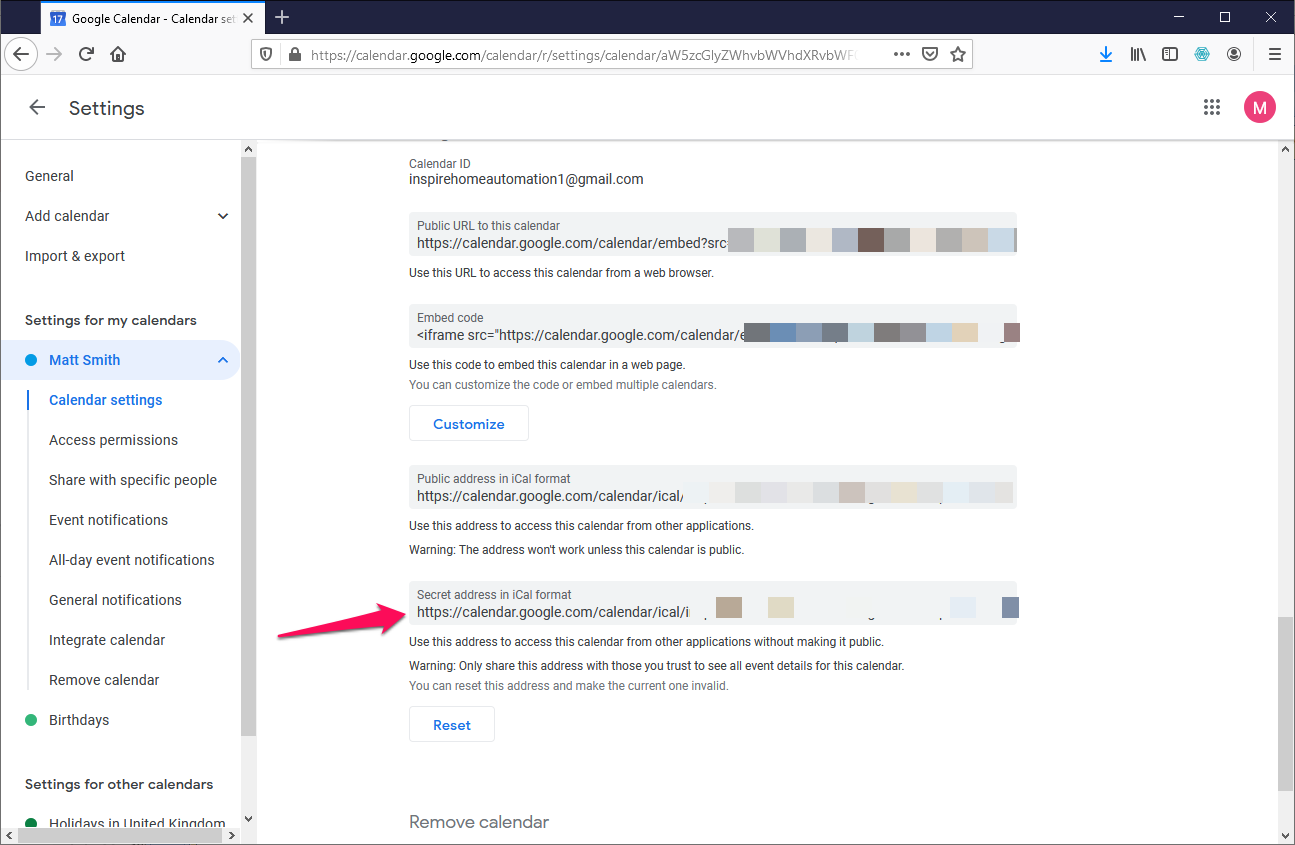Go to the browser Home page

[x=118, y=54]
